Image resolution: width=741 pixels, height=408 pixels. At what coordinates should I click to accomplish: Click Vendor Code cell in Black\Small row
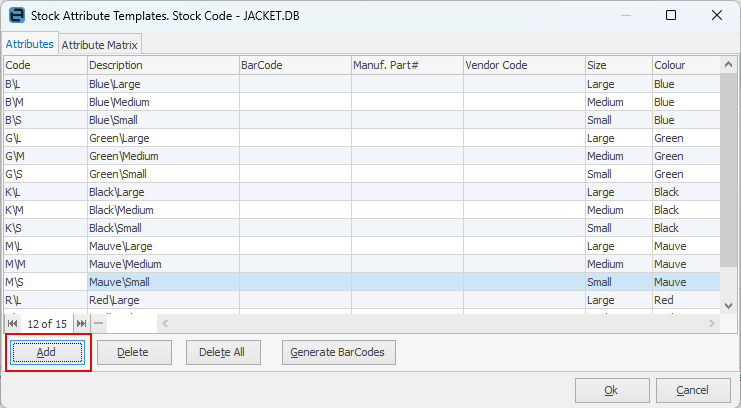[525, 228]
